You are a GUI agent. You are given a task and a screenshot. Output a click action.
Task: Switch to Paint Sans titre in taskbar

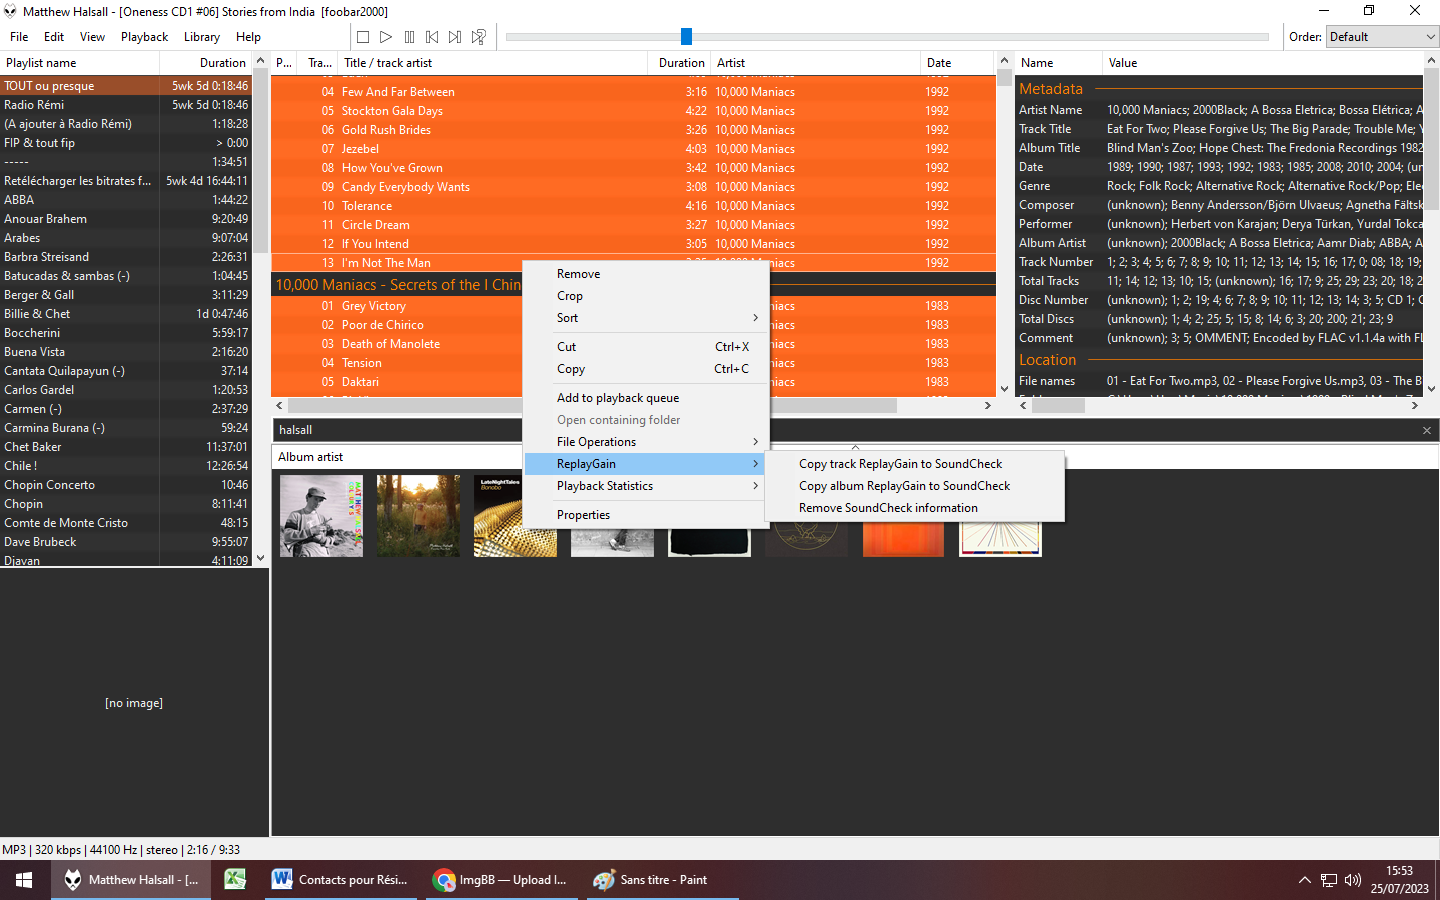coord(662,880)
